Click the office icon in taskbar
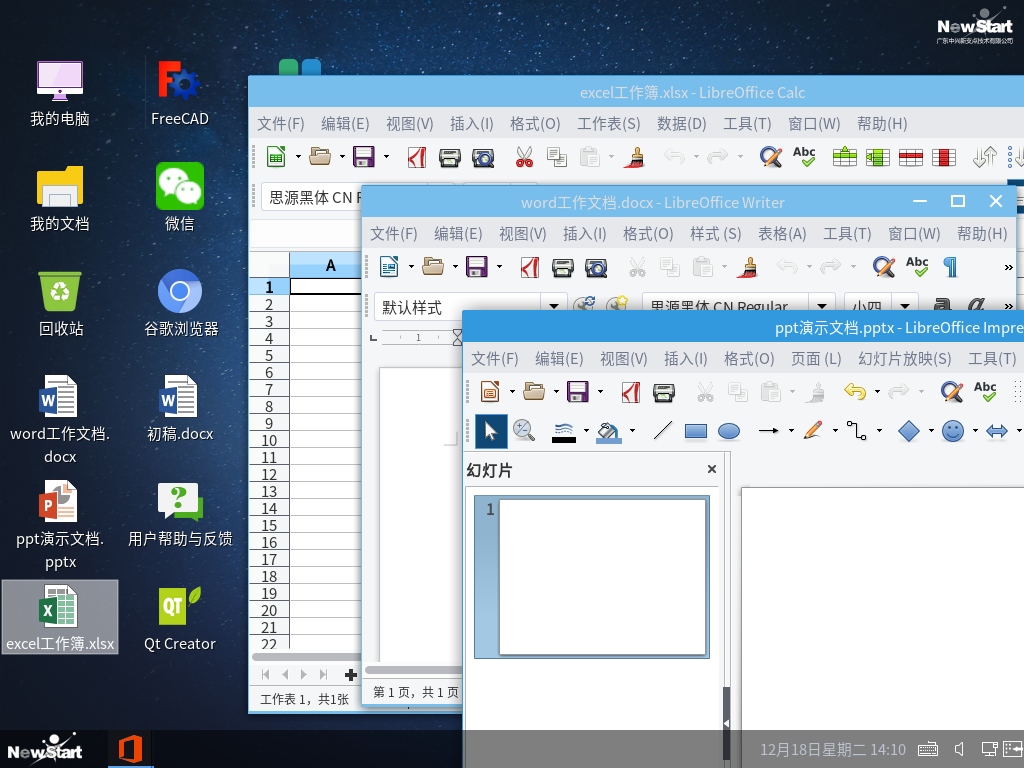Viewport: 1024px width, 768px height. (131, 748)
